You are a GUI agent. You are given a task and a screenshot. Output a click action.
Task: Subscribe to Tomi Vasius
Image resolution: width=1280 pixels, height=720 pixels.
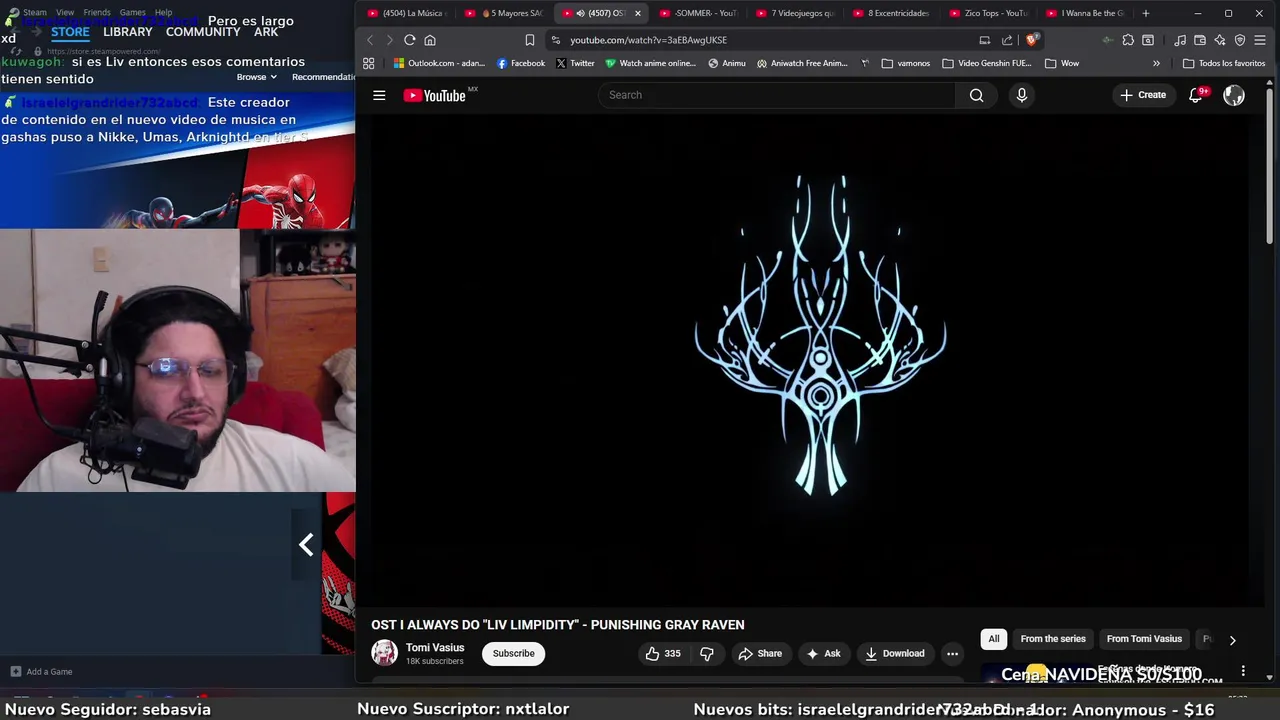click(x=513, y=653)
